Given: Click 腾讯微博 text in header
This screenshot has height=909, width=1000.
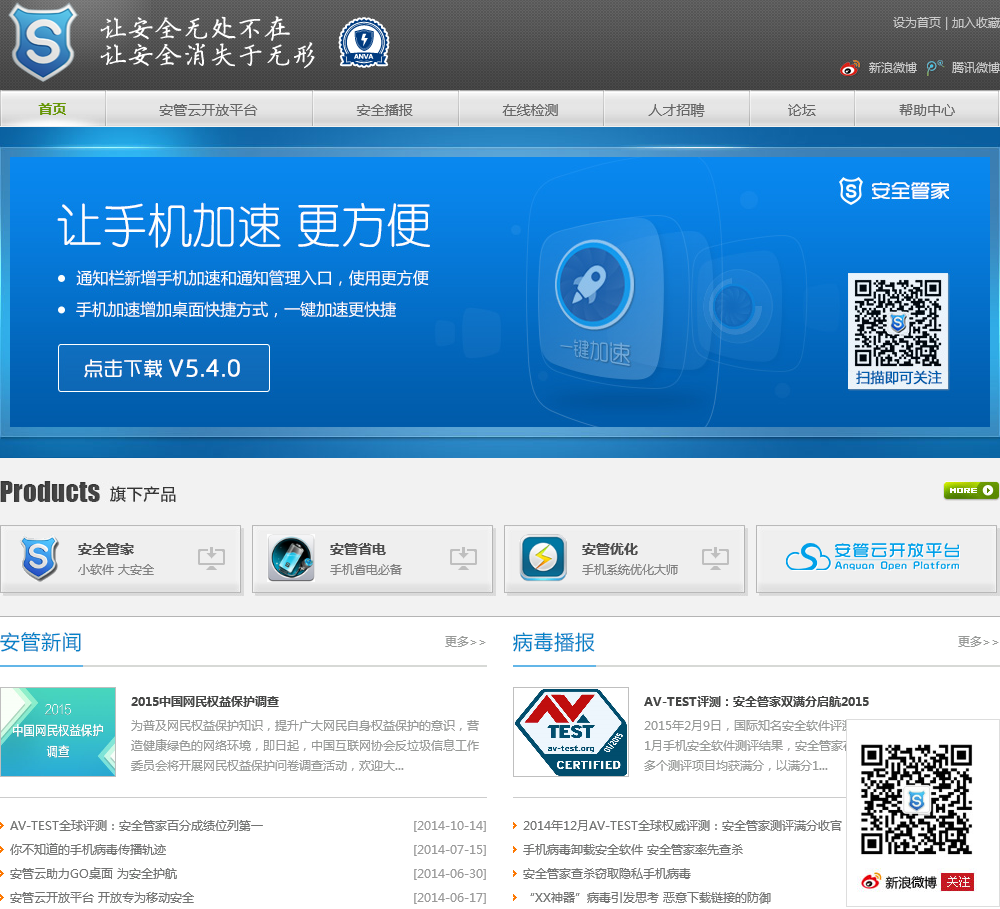Looking at the screenshot, I should (x=975, y=68).
